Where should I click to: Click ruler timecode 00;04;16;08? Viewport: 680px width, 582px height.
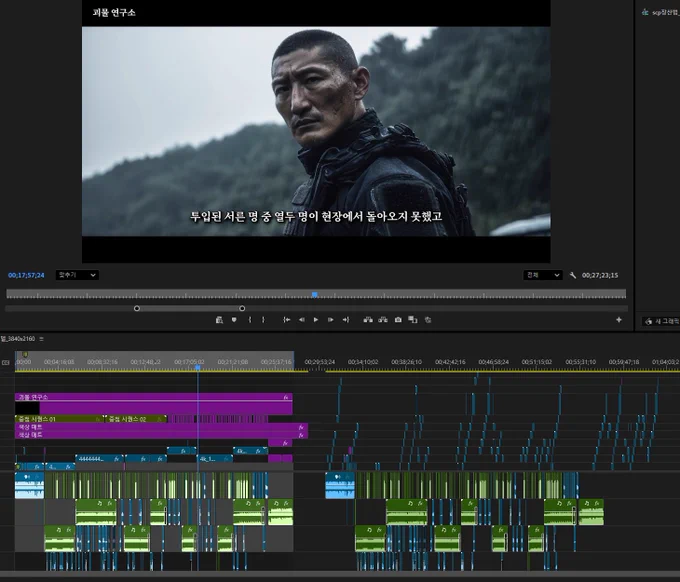click(59, 362)
